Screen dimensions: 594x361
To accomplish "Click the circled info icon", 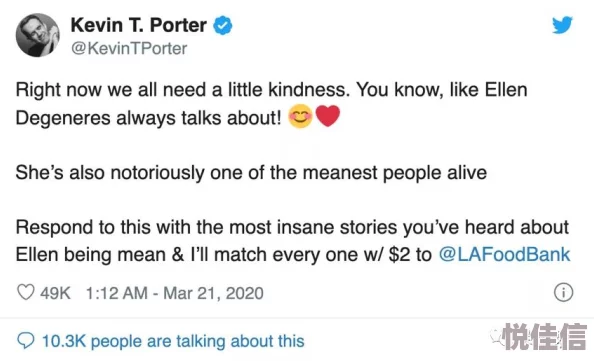I will pos(563,292).
